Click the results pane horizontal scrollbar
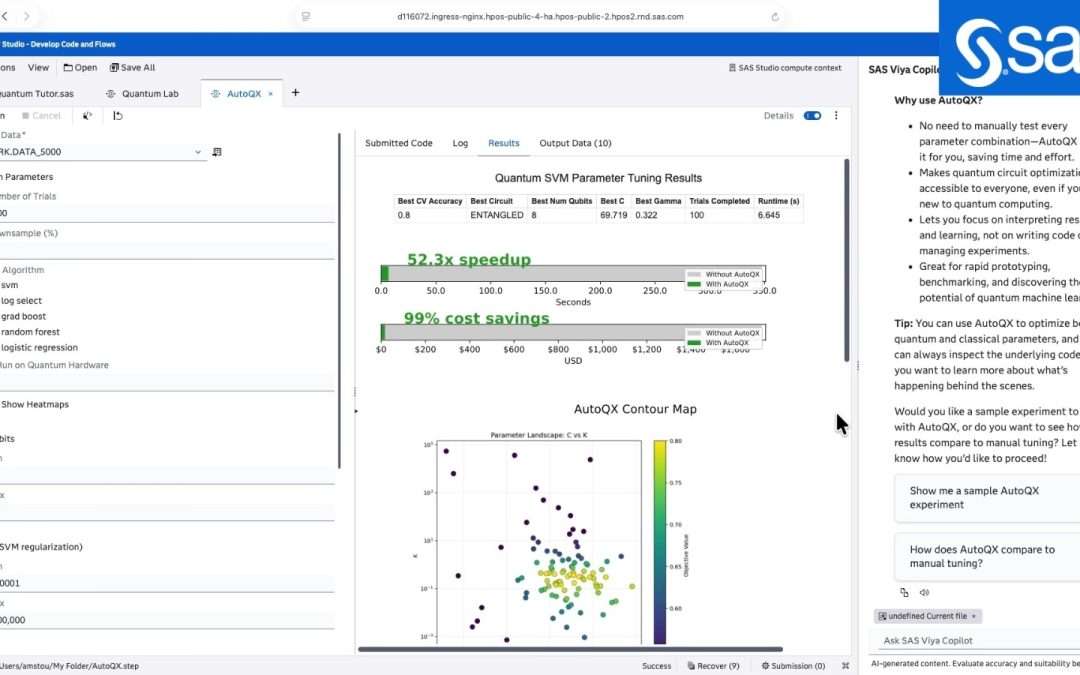The height and width of the screenshot is (675, 1080). coord(570,649)
